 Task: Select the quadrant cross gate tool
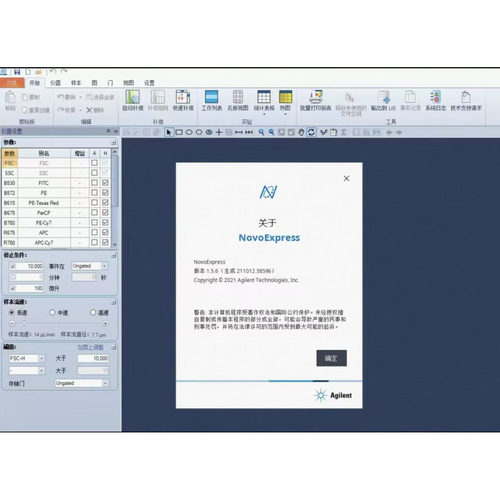point(219,132)
